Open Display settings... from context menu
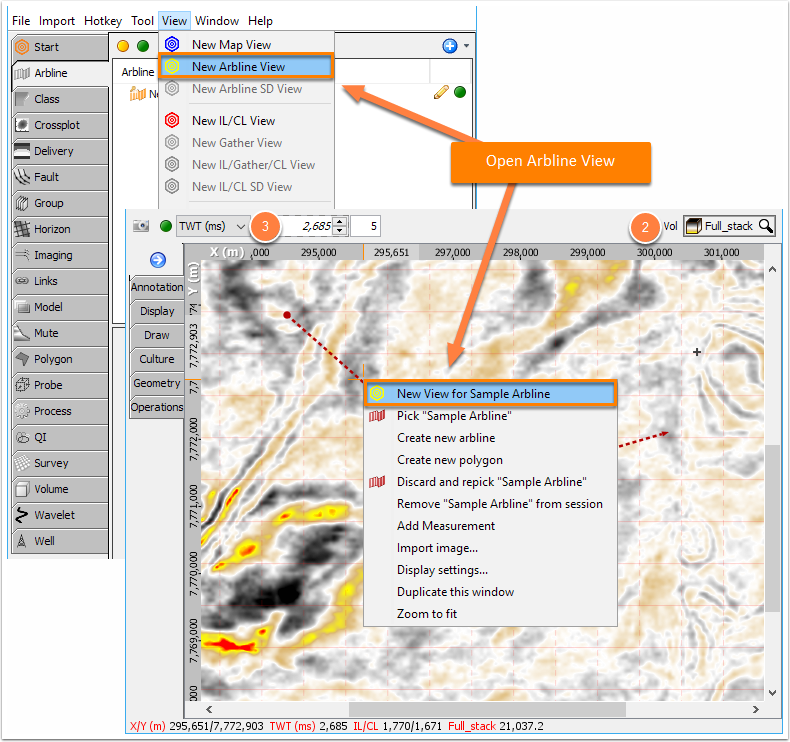 pyautogui.click(x=490, y=570)
